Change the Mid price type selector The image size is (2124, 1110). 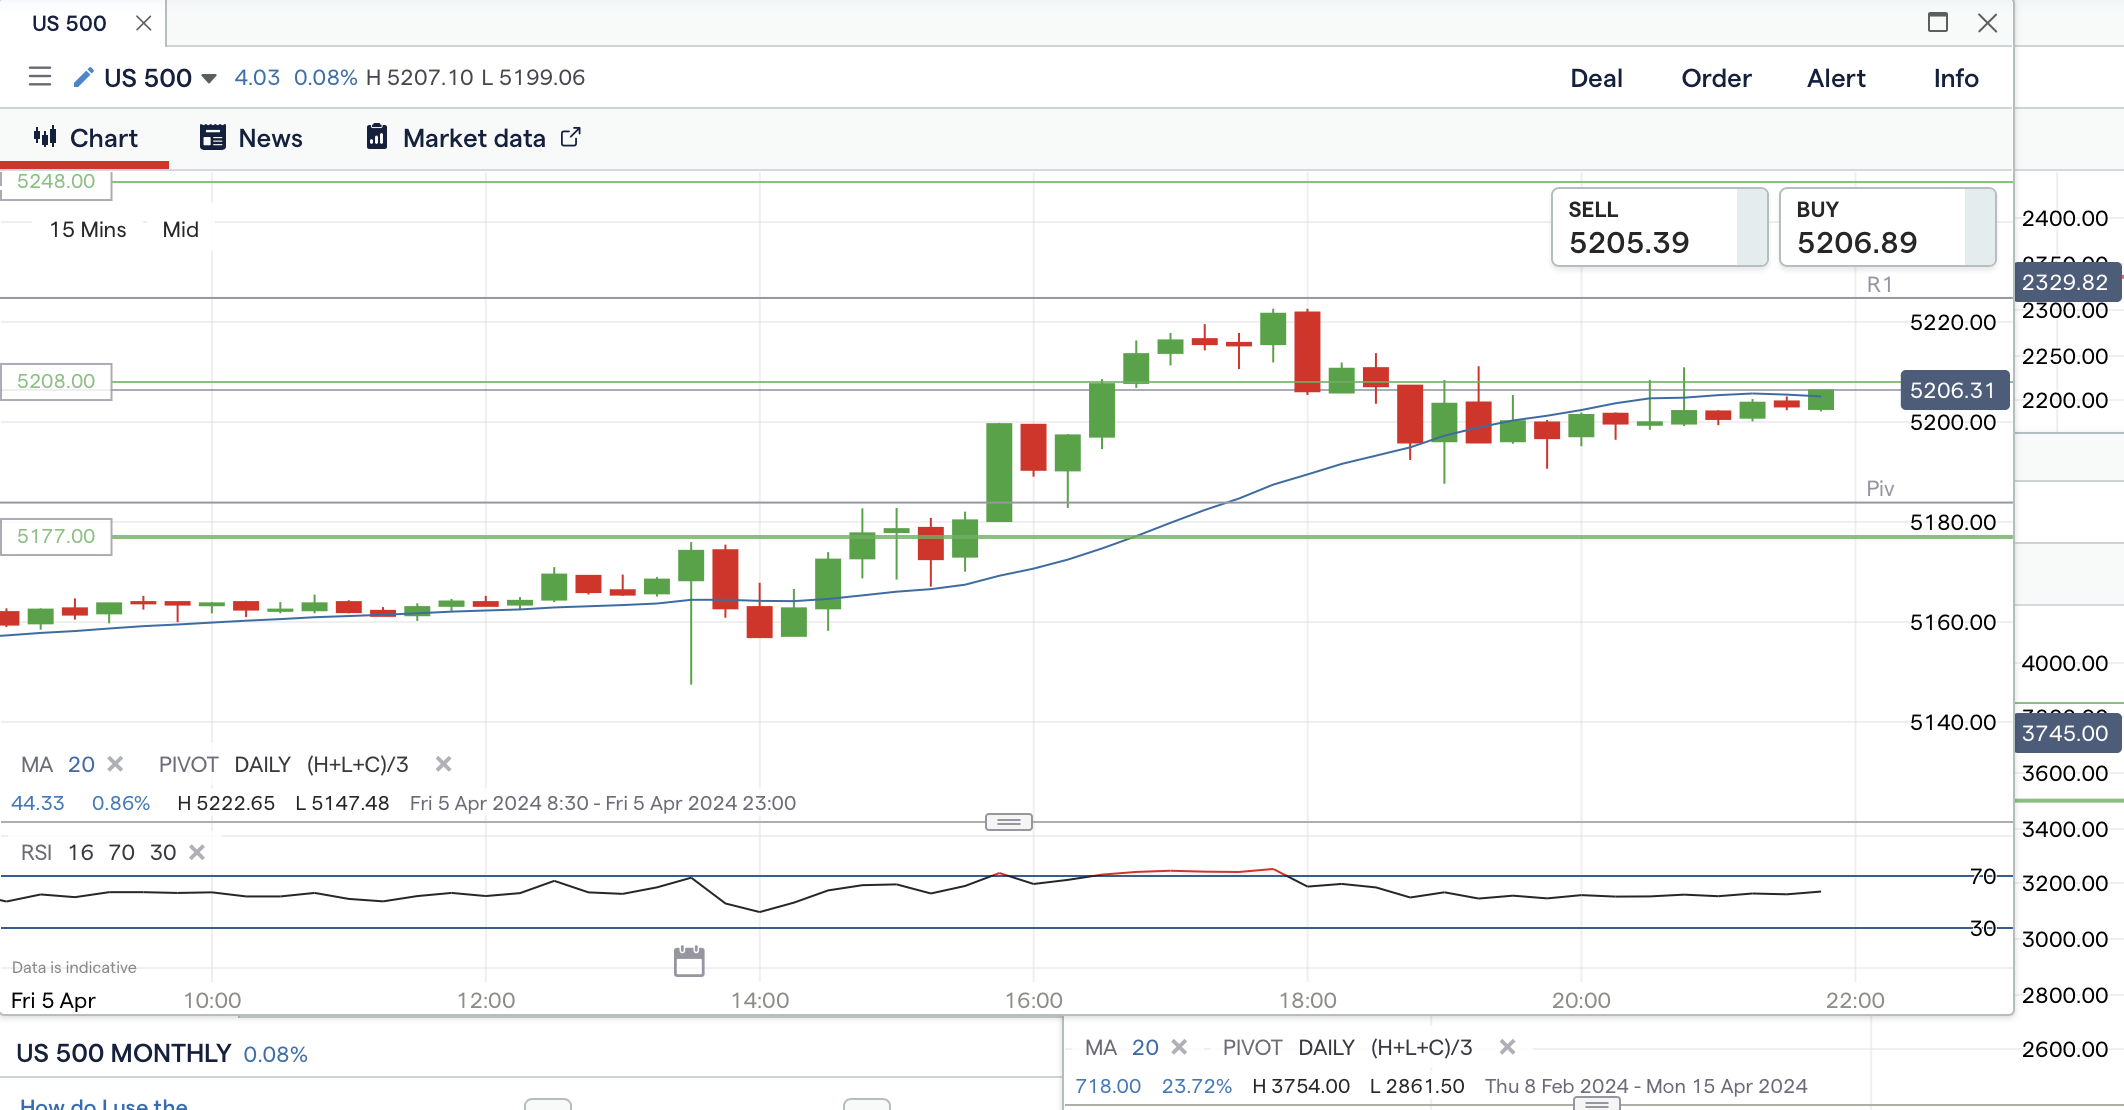[x=180, y=230]
